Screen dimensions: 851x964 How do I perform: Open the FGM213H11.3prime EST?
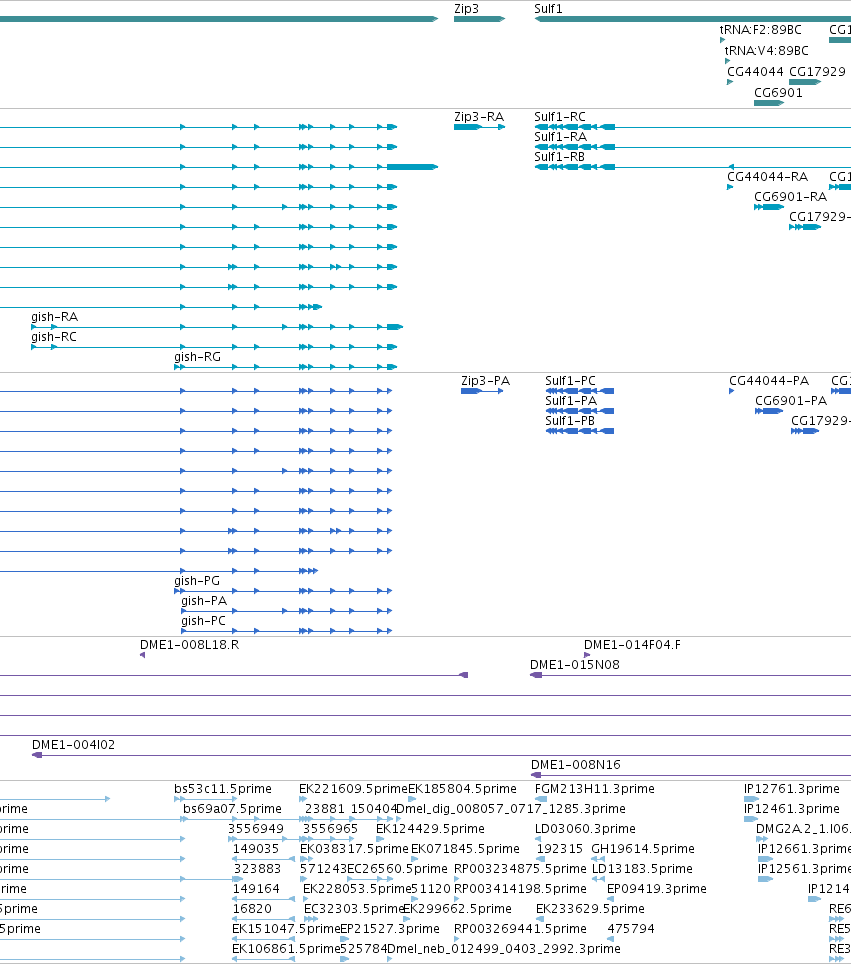tap(541, 799)
